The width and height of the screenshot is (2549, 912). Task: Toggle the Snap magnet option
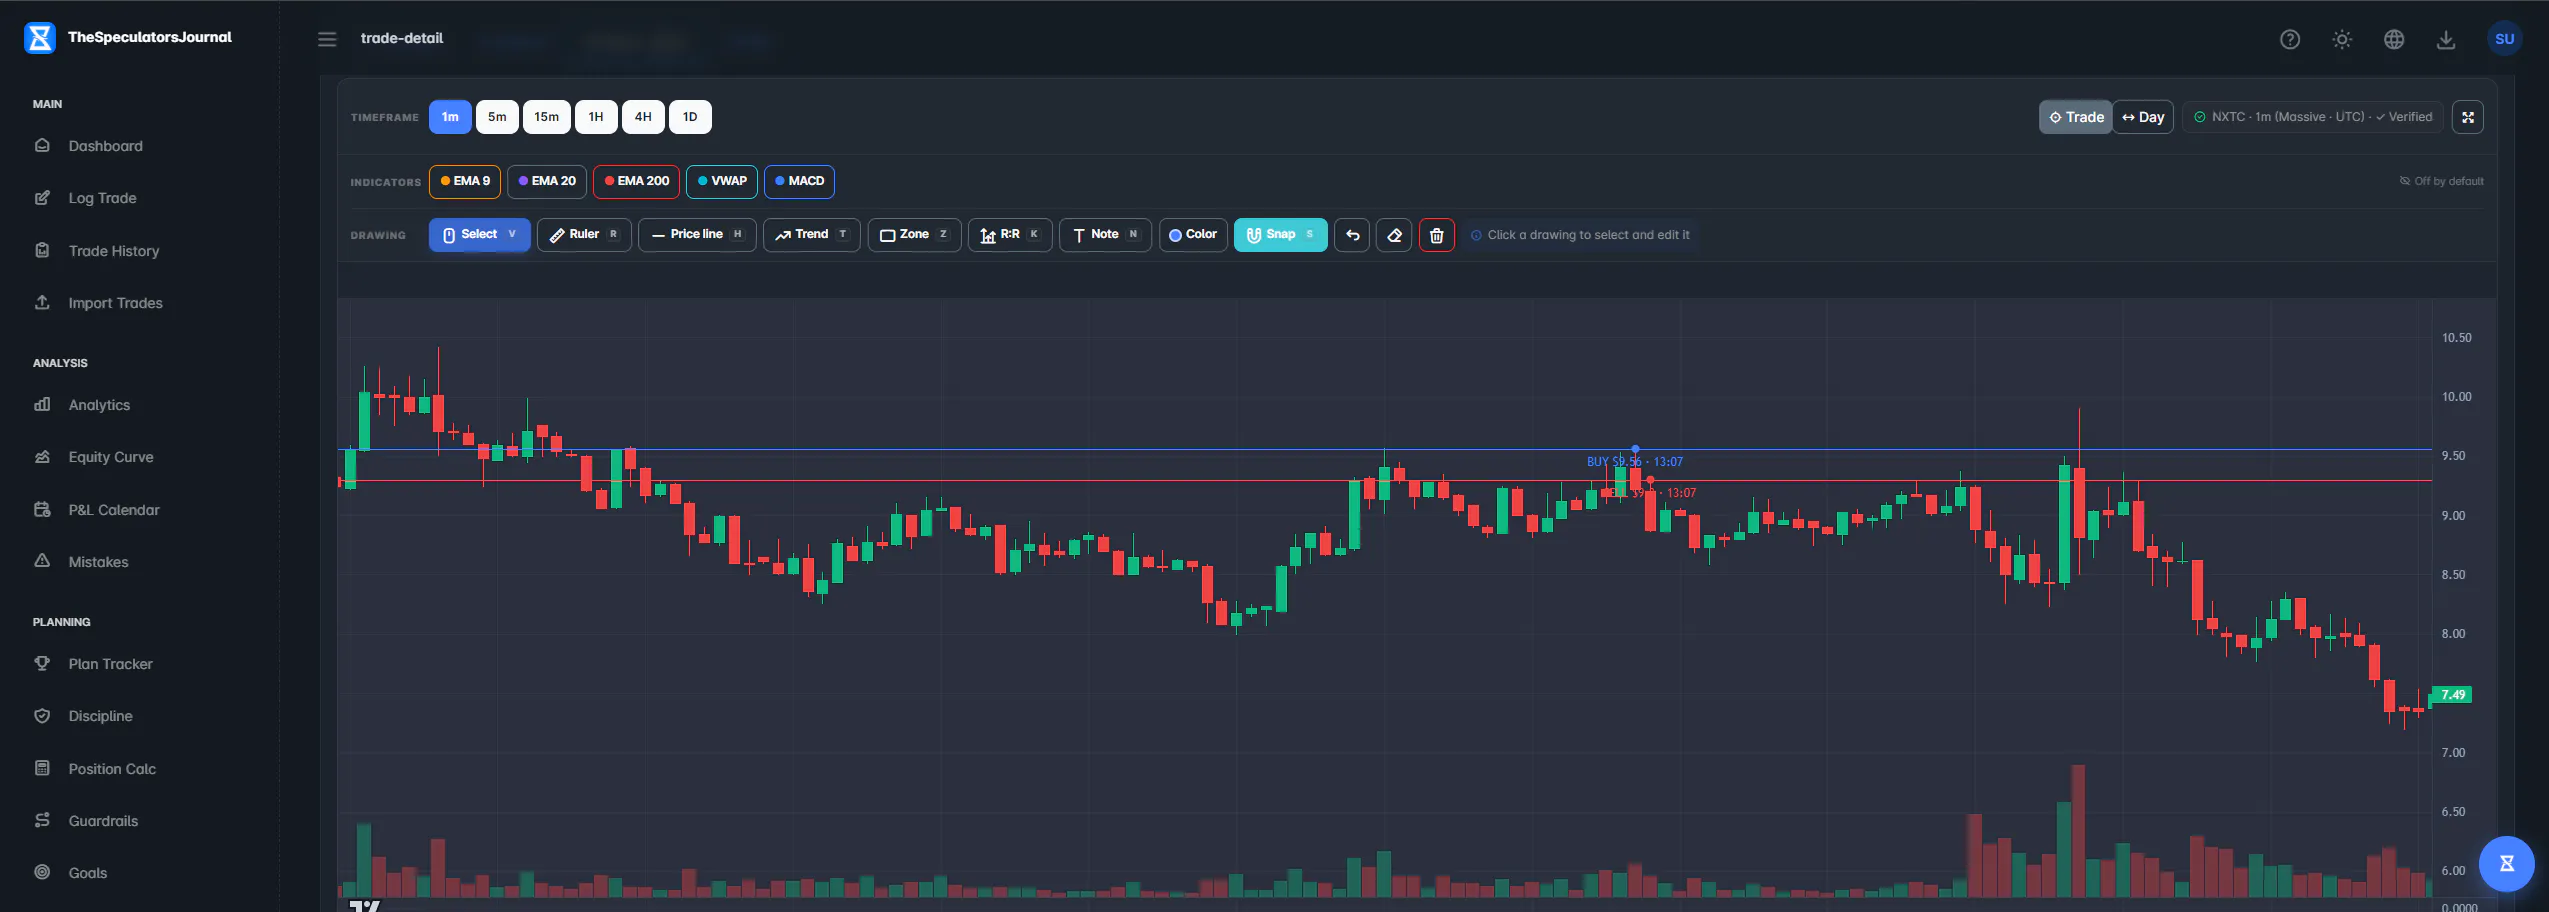(1280, 235)
